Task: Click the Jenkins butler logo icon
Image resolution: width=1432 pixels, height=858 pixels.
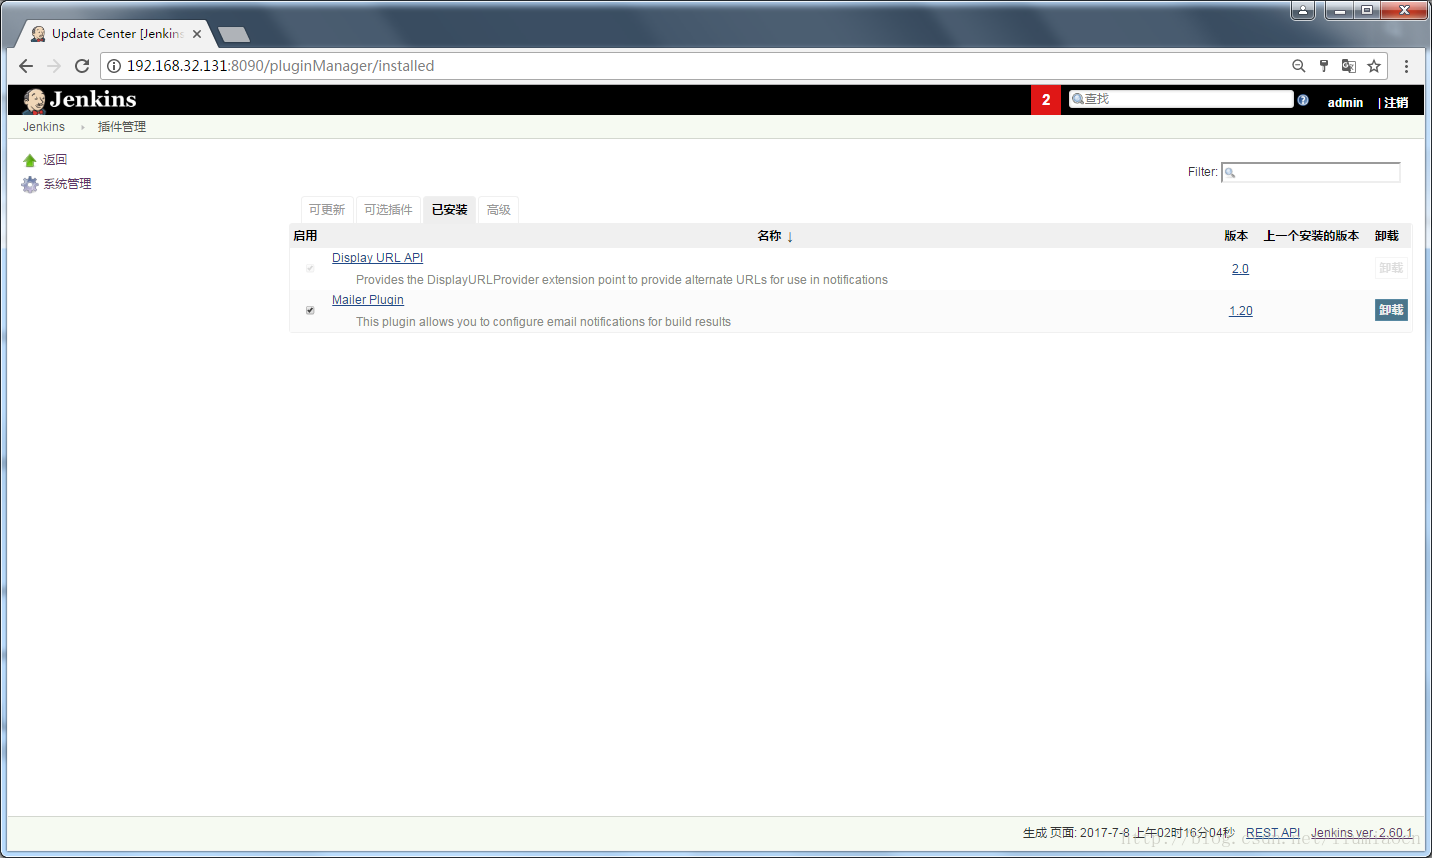Action: click(x=35, y=100)
